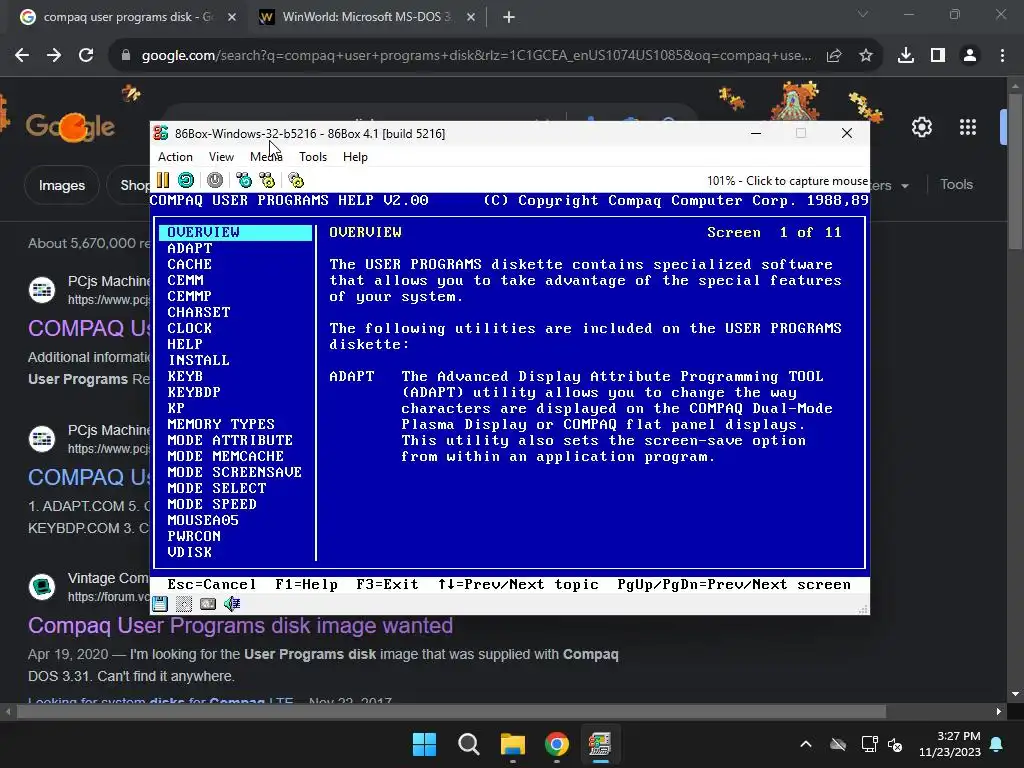Click the 86Box window title icon
This screenshot has height=768, width=1024.
(161, 133)
